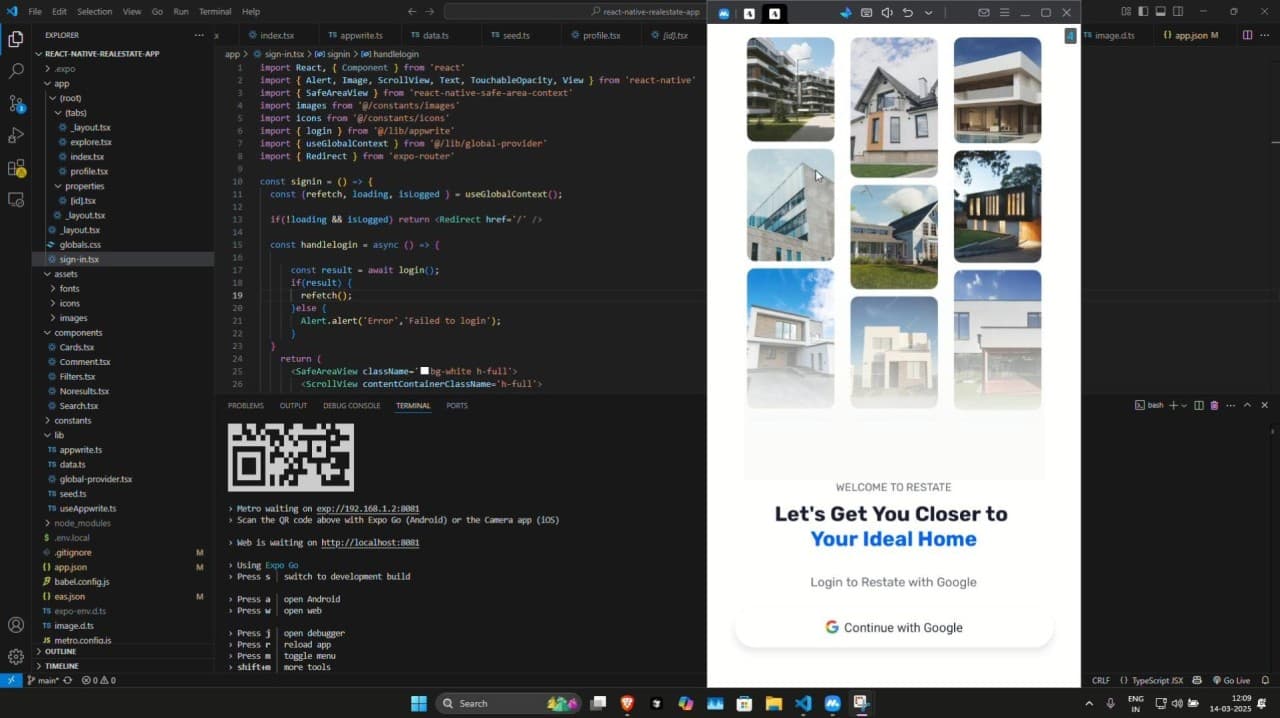The height and width of the screenshot is (718, 1280).
Task: Open the Search view in activity bar
Action: click(16, 71)
